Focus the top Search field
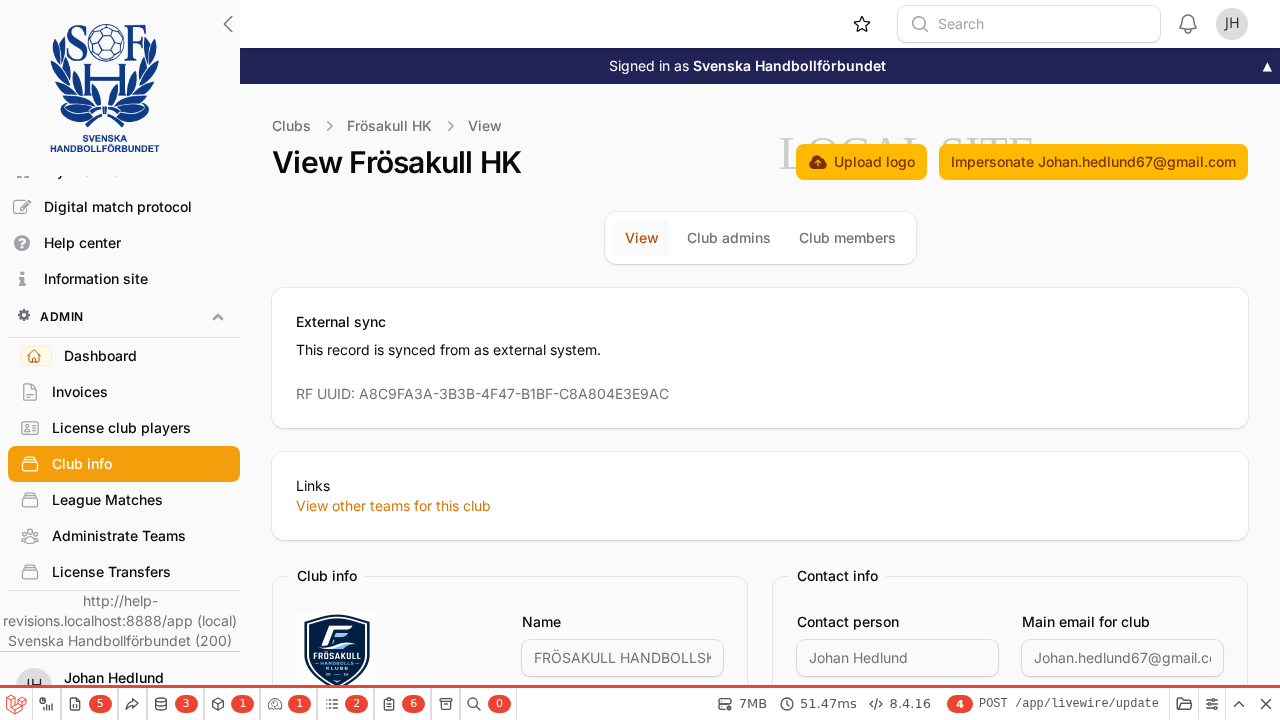 click(x=1029, y=24)
